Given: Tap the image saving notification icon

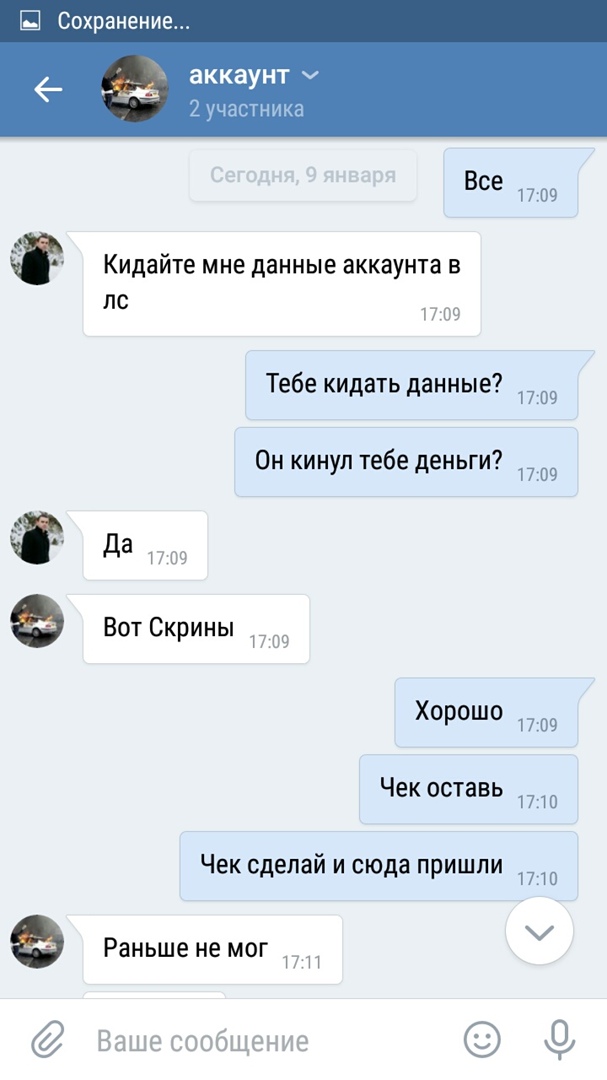Looking at the screenshot, I should (30, 21).
